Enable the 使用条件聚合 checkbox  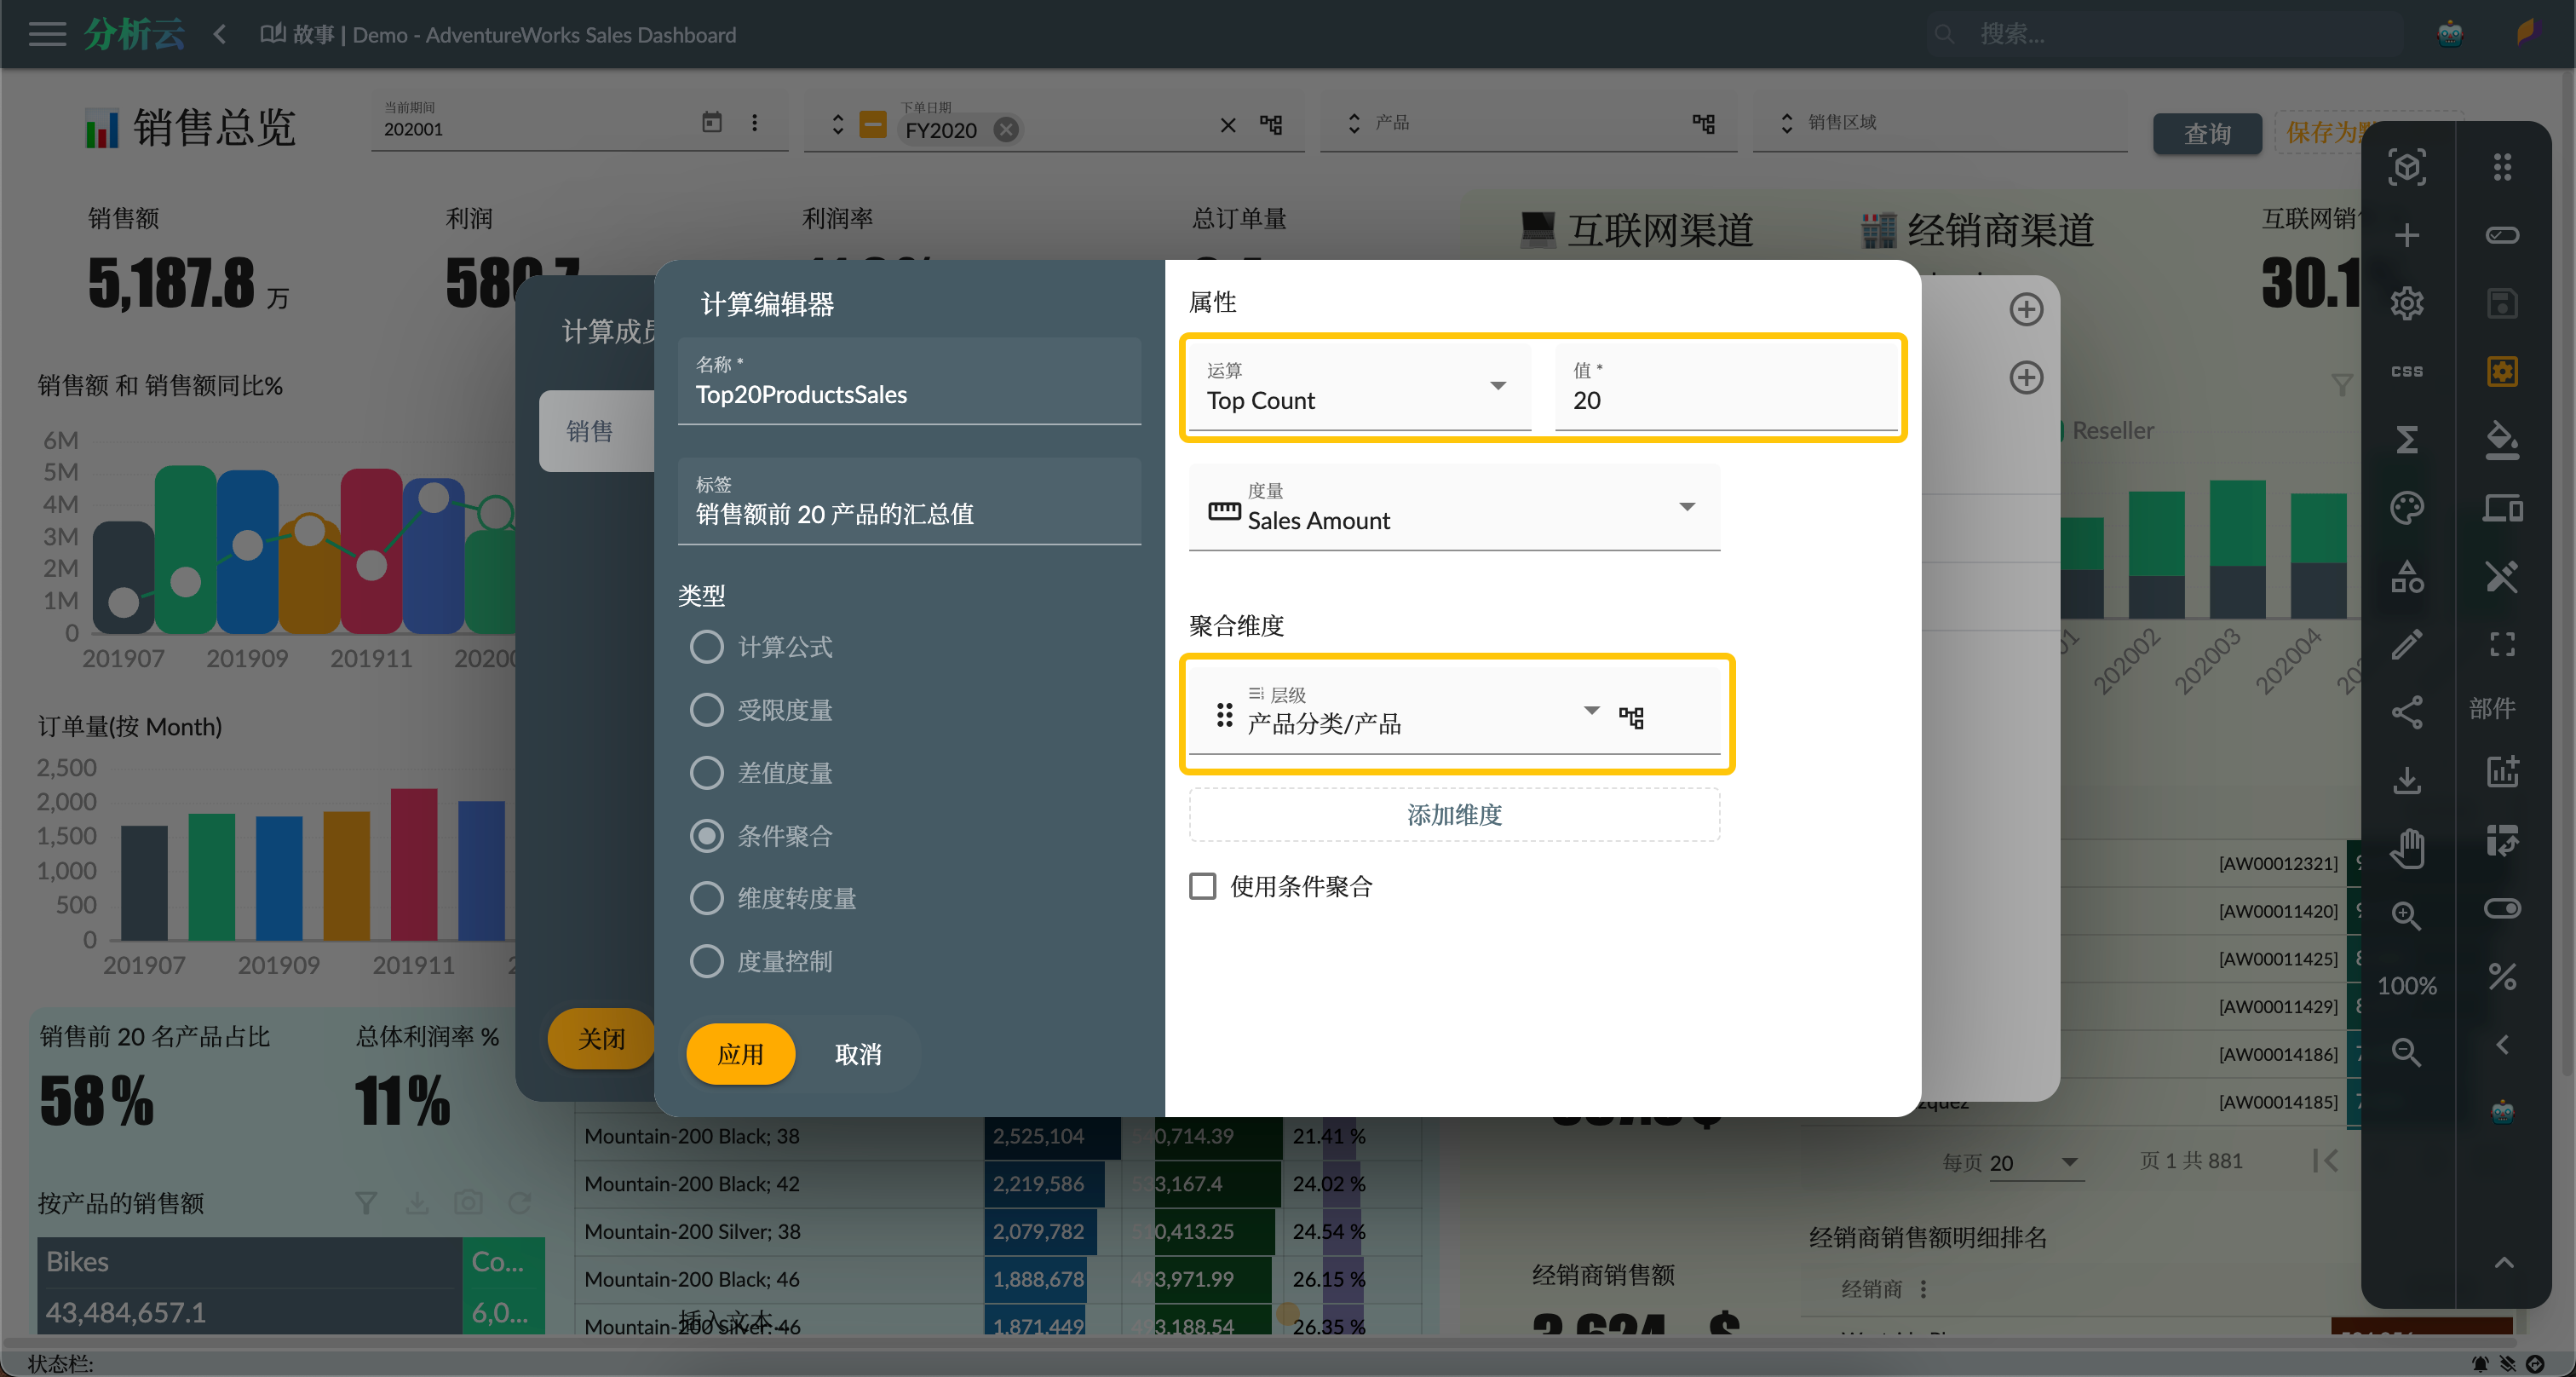pos(1203,884)
